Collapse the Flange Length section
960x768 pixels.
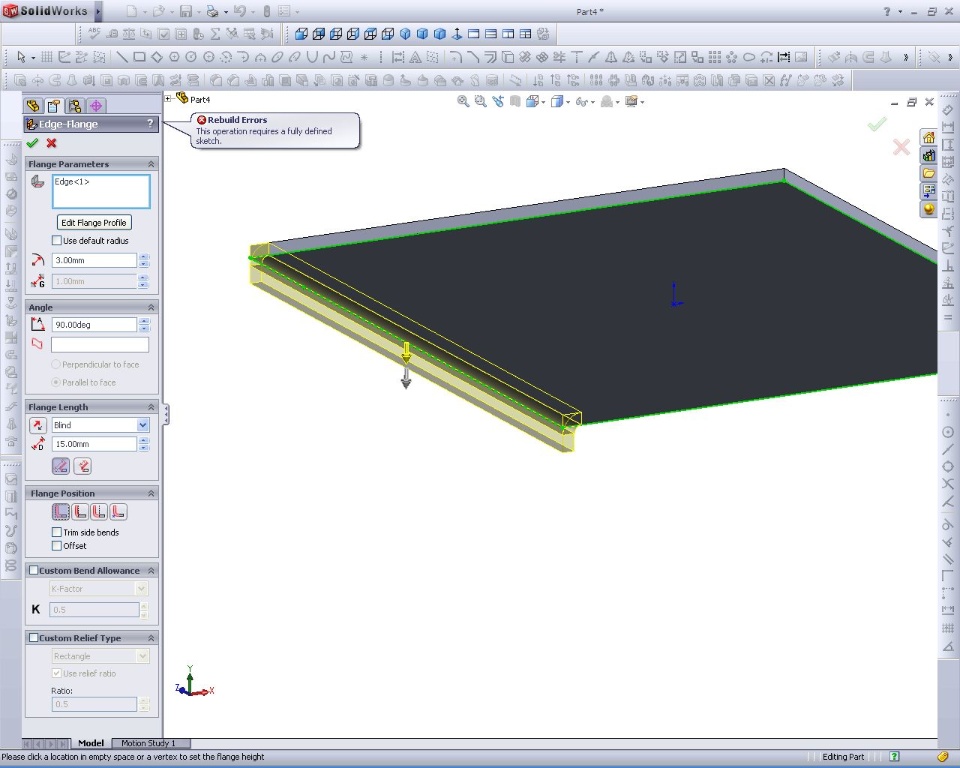[x=151, y=407]
